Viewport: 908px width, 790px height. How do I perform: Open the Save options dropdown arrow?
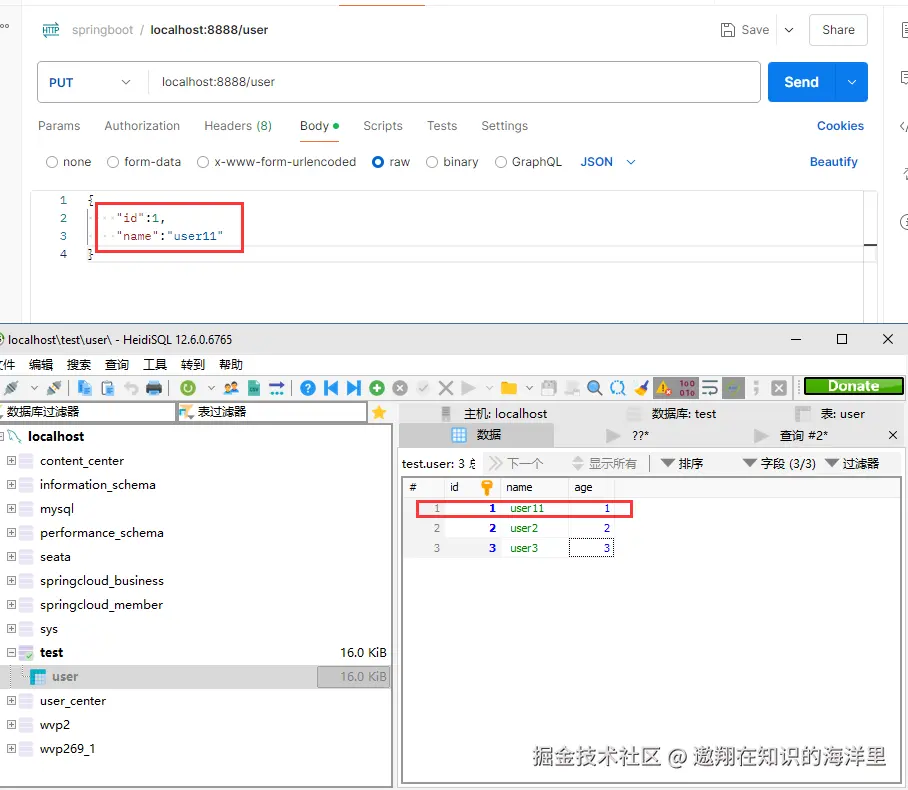[789, 30]
